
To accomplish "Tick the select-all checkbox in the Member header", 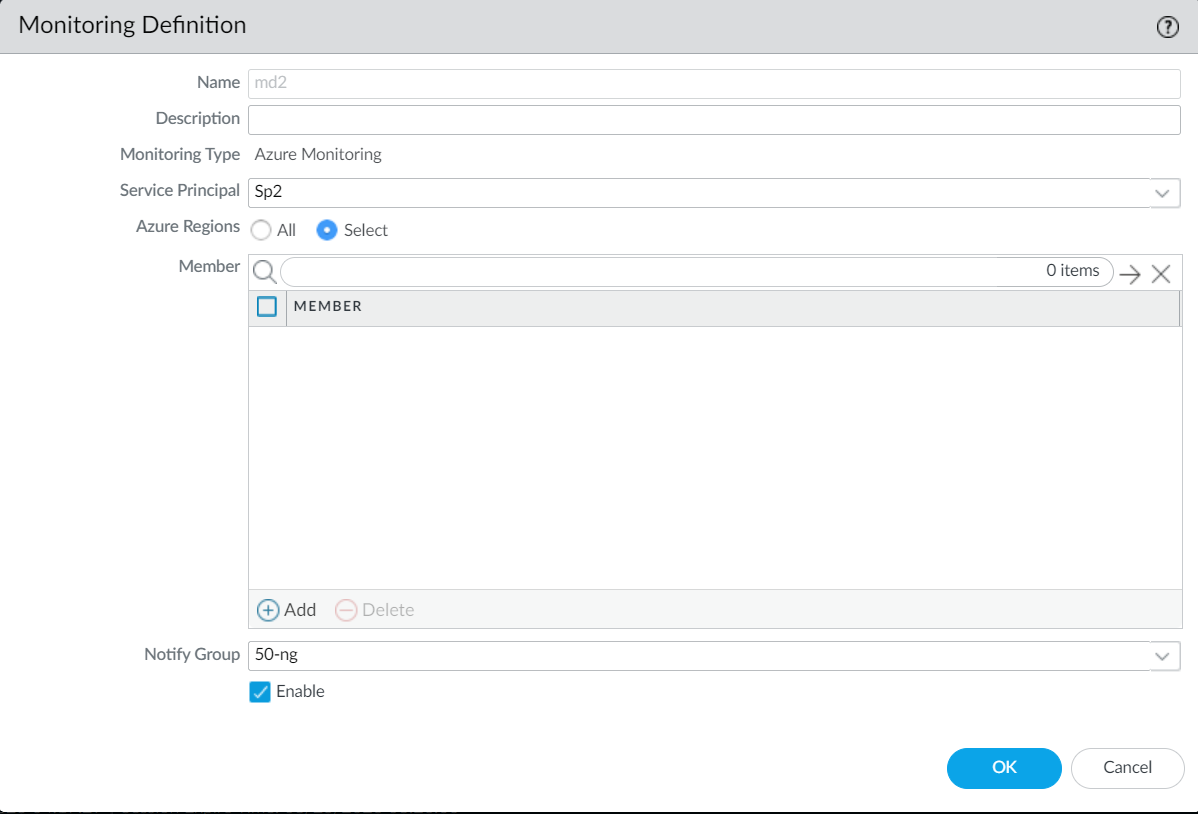I will pos(267,306).
